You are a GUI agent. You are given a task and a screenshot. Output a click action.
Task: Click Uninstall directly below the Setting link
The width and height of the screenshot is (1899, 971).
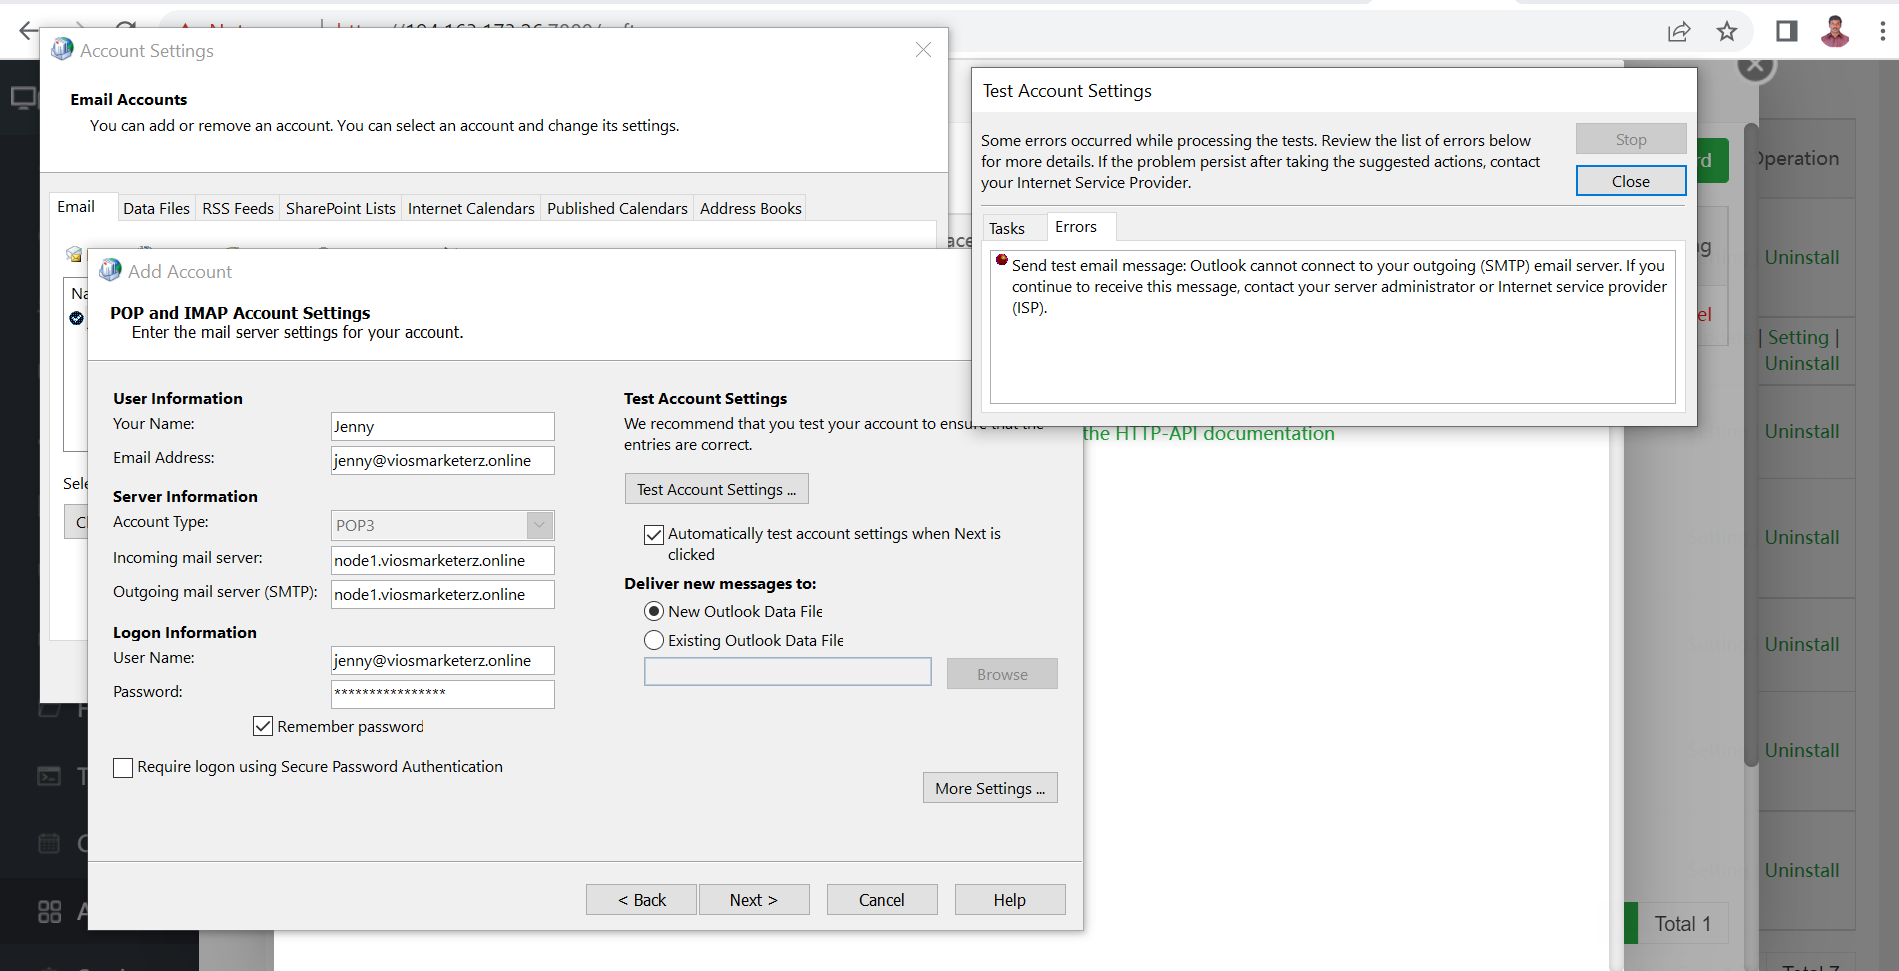point(1802,364)
